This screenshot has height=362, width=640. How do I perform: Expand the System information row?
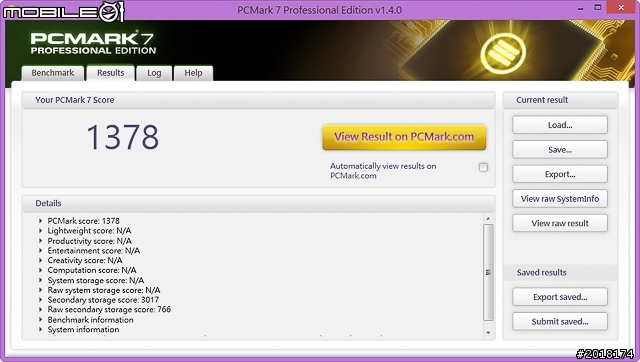pyautogui.click(x=40, y=330)
